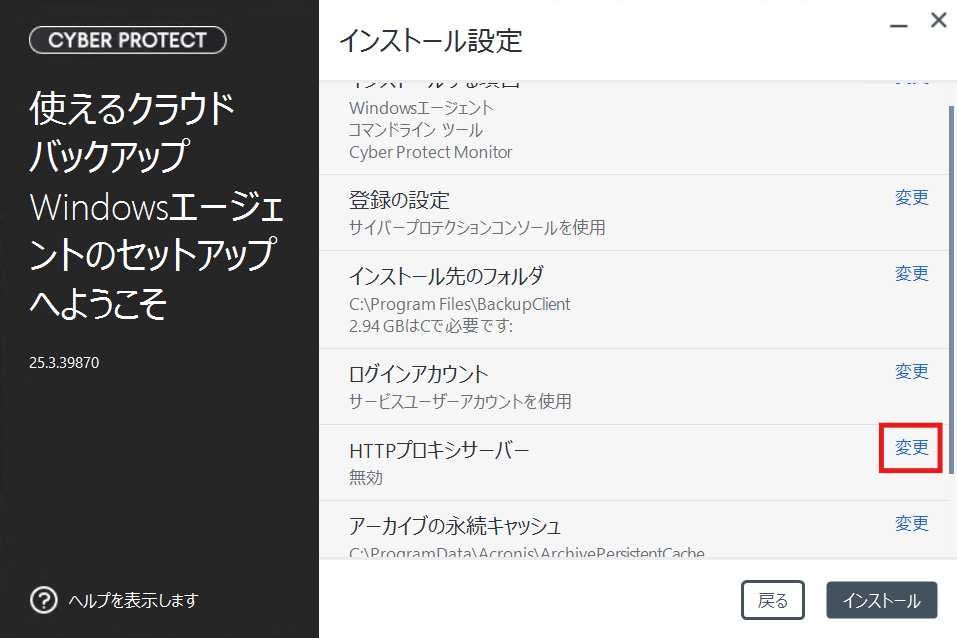Click the help question mark icon
This screenshot has width=957, height=638.
click(44, 600)
